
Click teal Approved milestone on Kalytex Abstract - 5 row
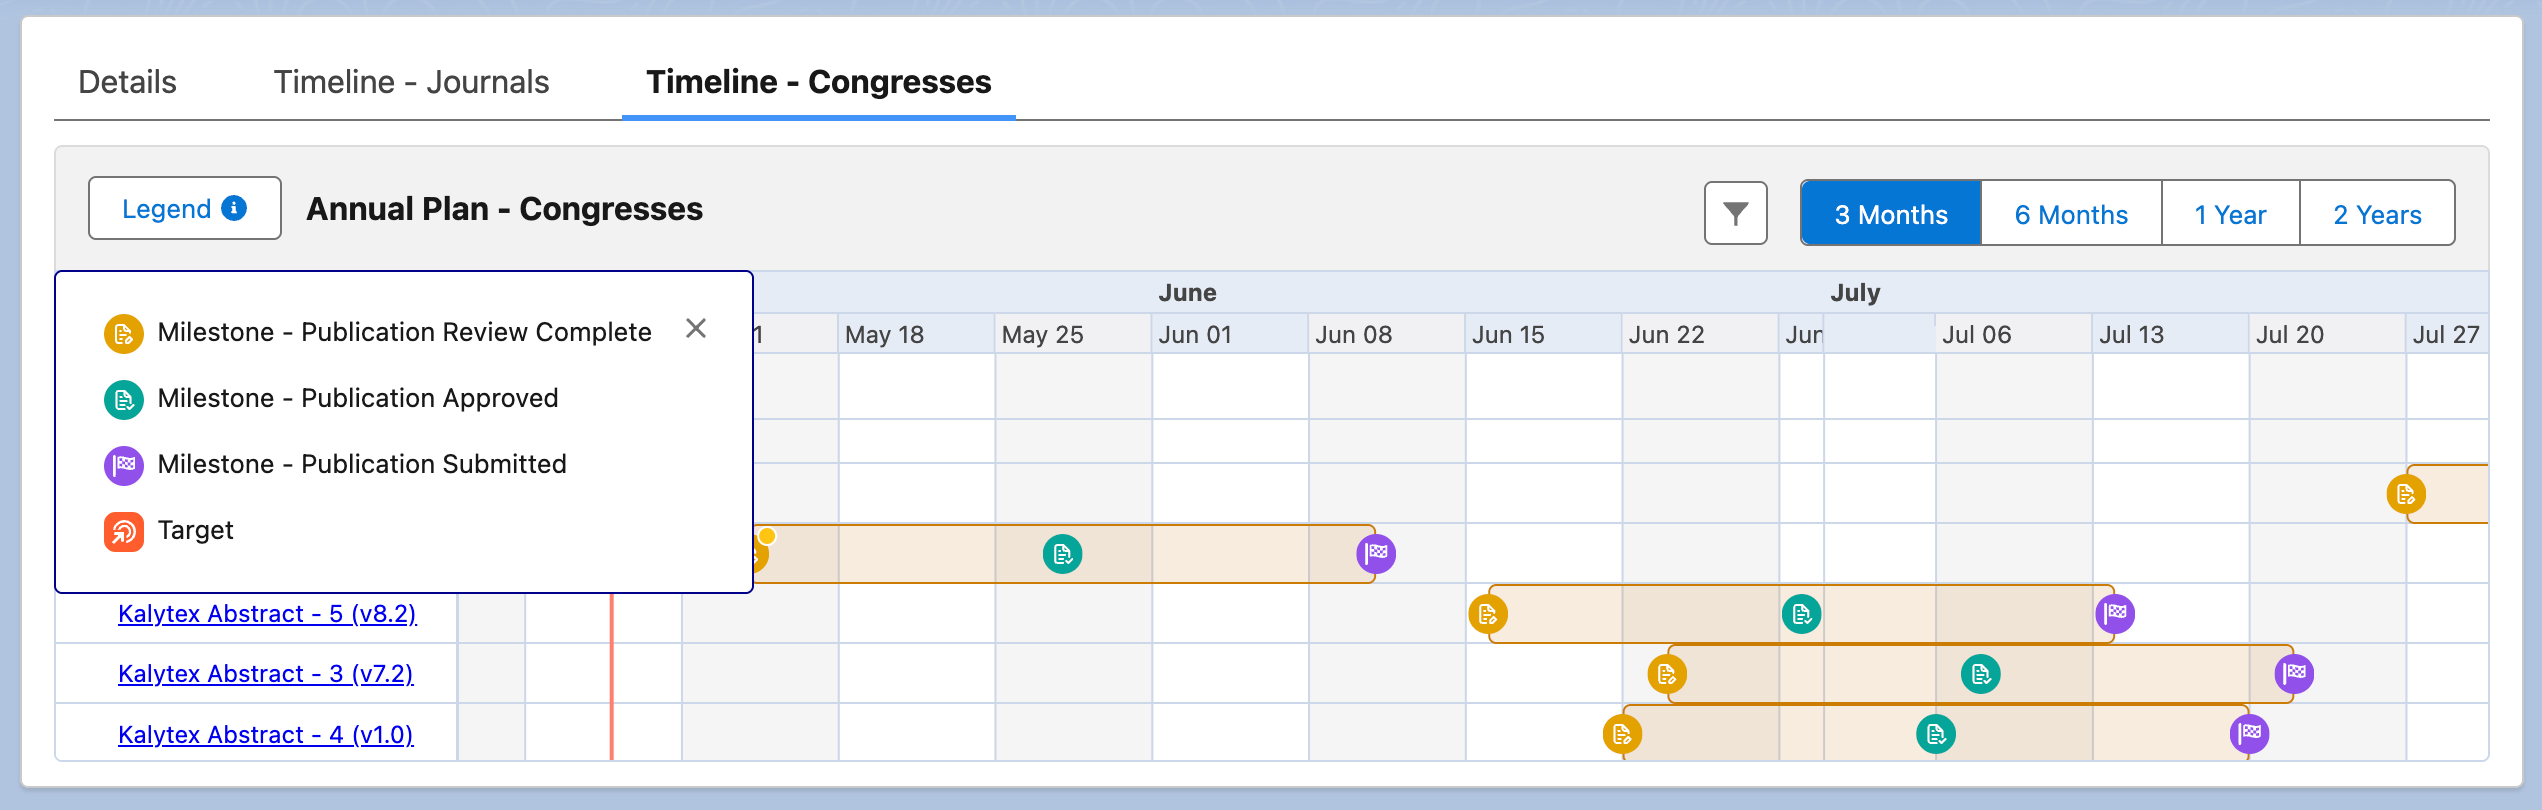click(x=1801, y=614)
